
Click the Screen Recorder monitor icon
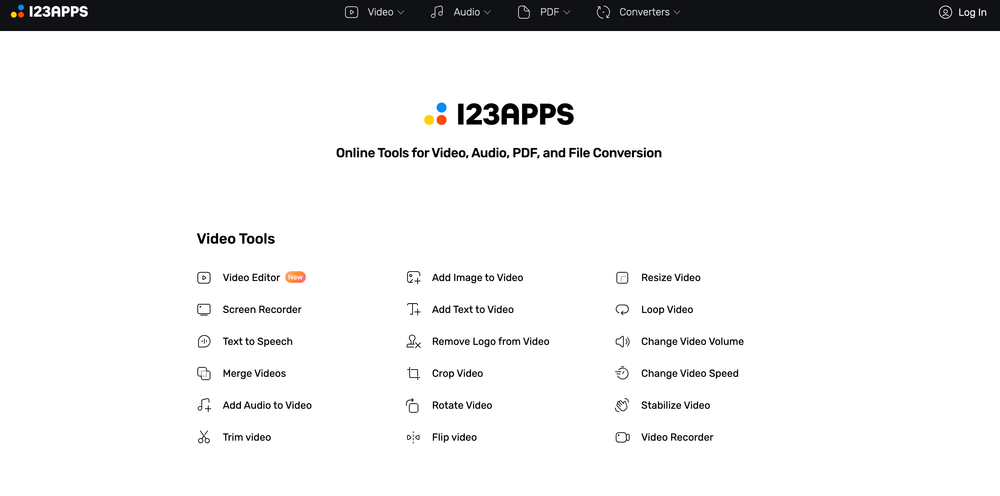[x=203, y=310]
